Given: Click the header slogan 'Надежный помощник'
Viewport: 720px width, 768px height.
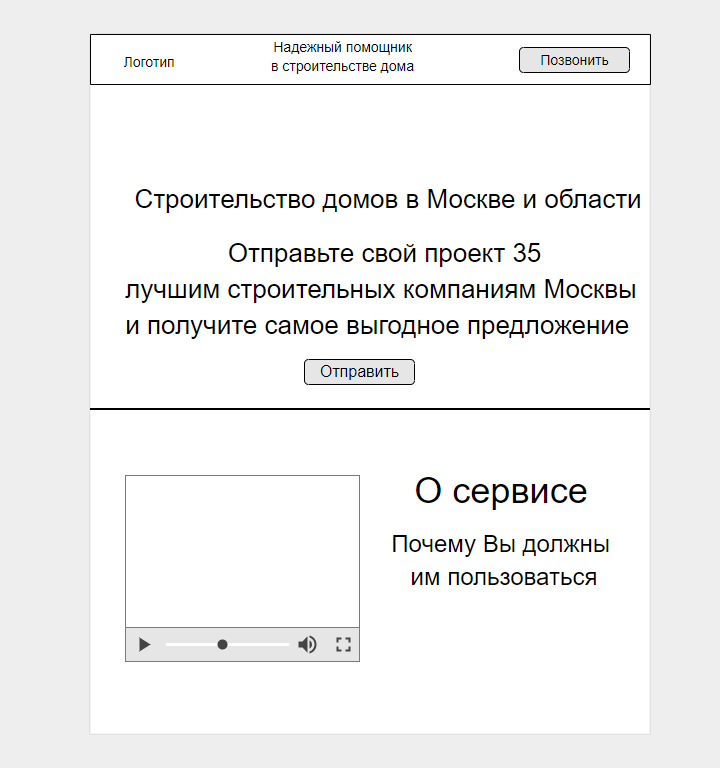Looking at the screenshot, I should coord(342,47).
